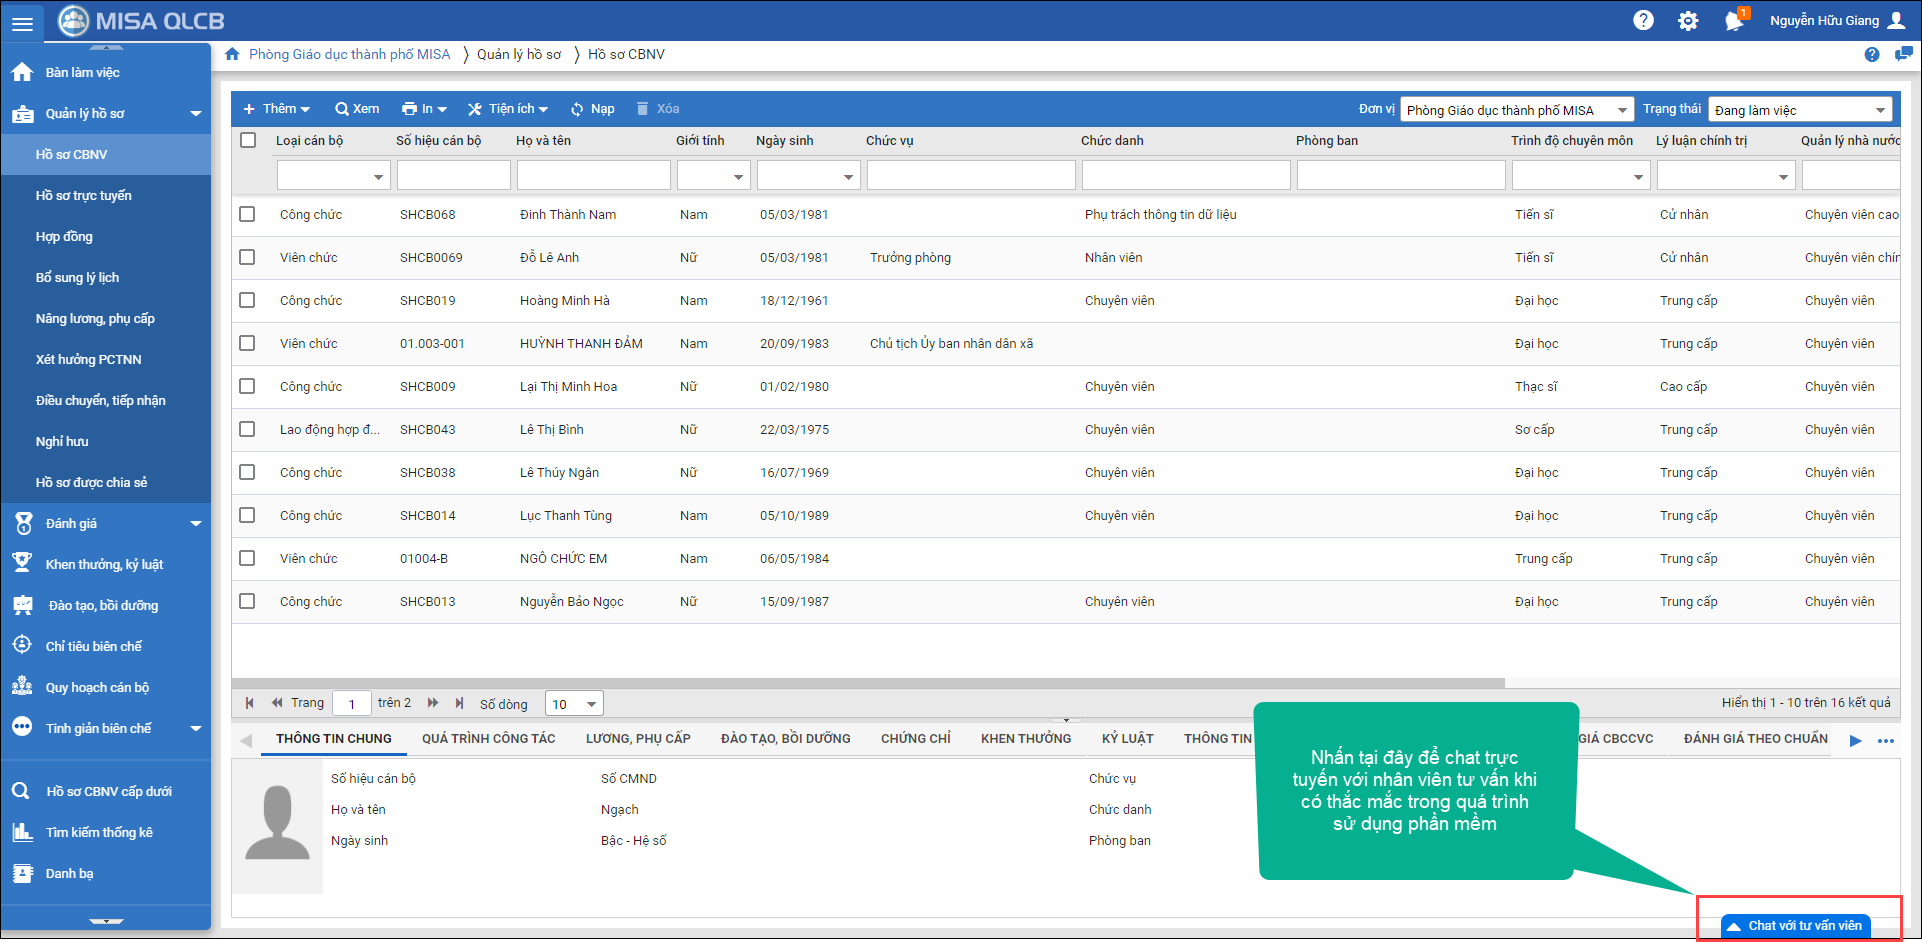Click the home breadcrumb icon
Viewport: 1922px width, 942px height.
click(x=232, y=54)
